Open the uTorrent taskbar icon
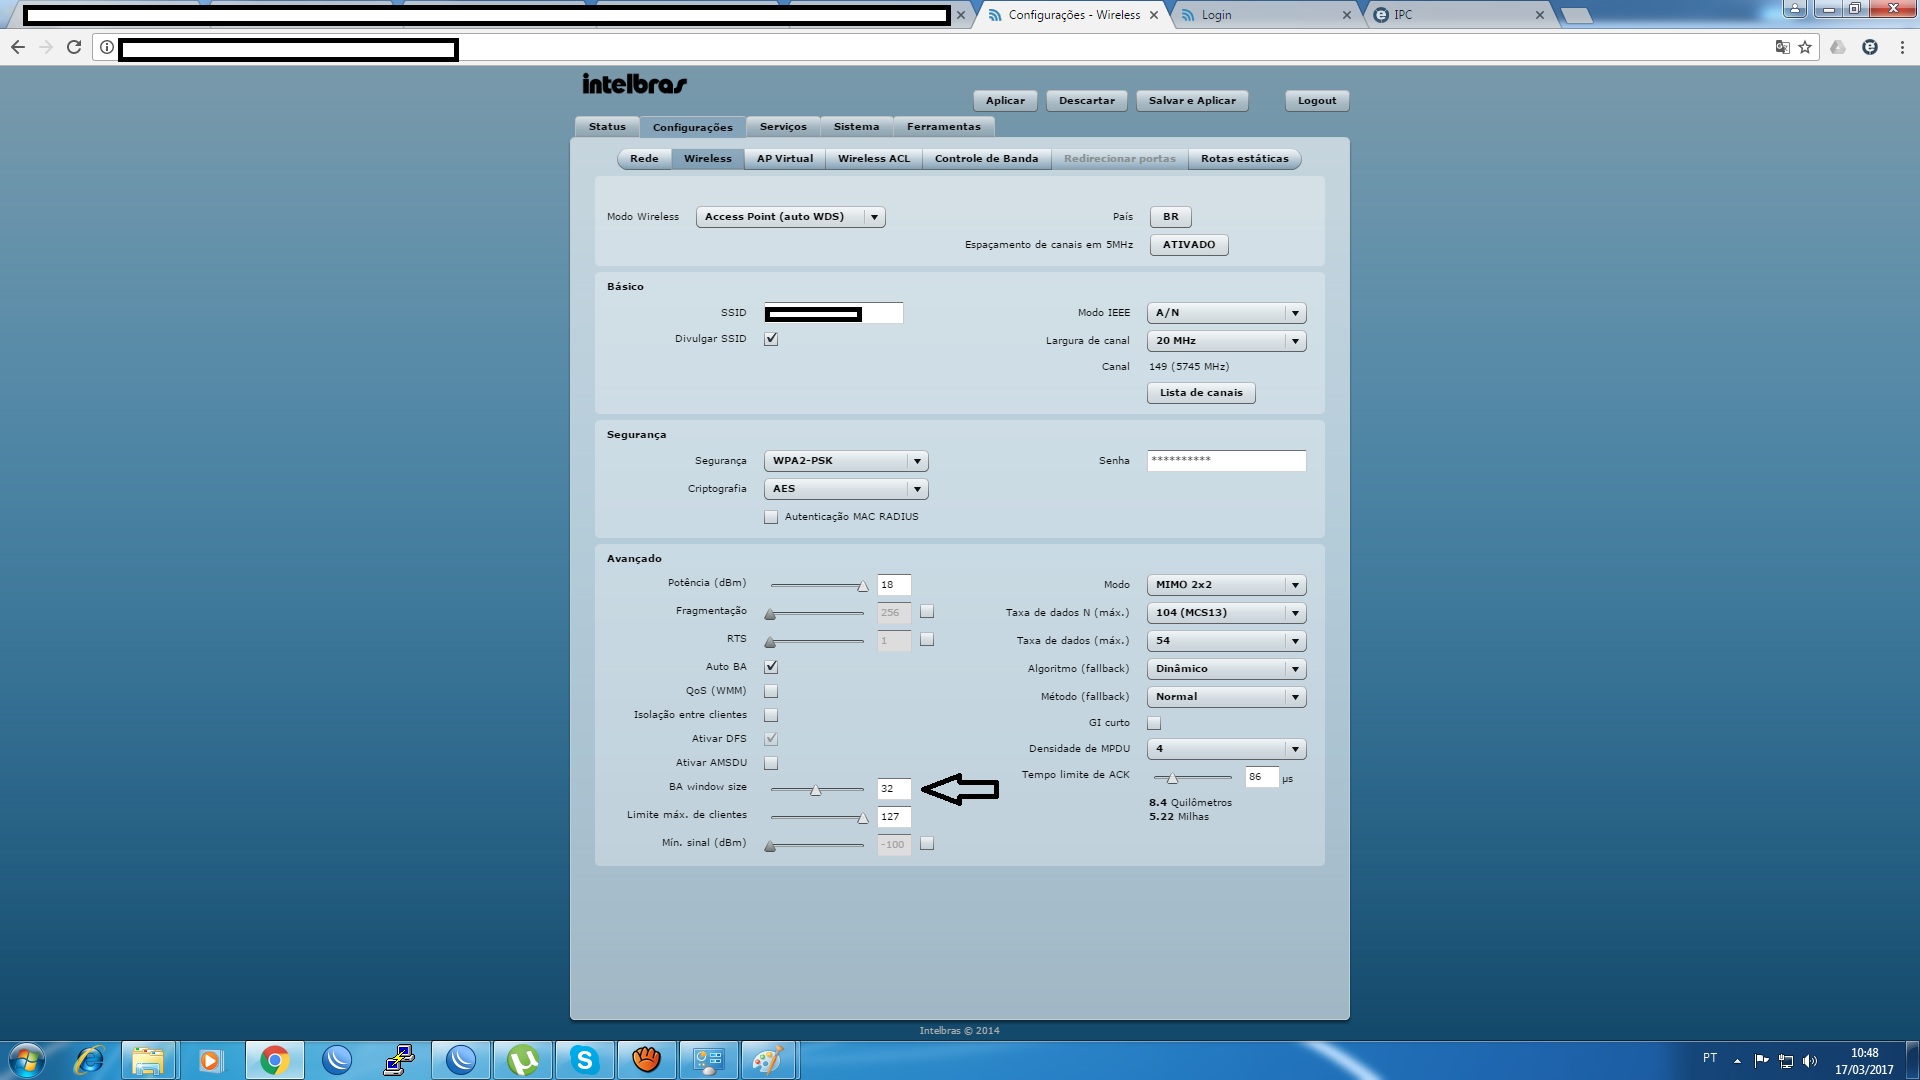This screenshot has width=1920, height=1080. tap(522, 1060)
